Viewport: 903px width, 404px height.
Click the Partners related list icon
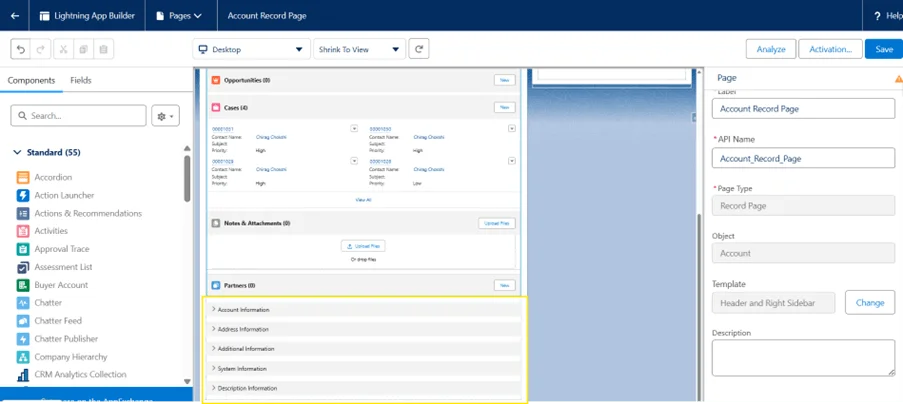click(216, 285)
